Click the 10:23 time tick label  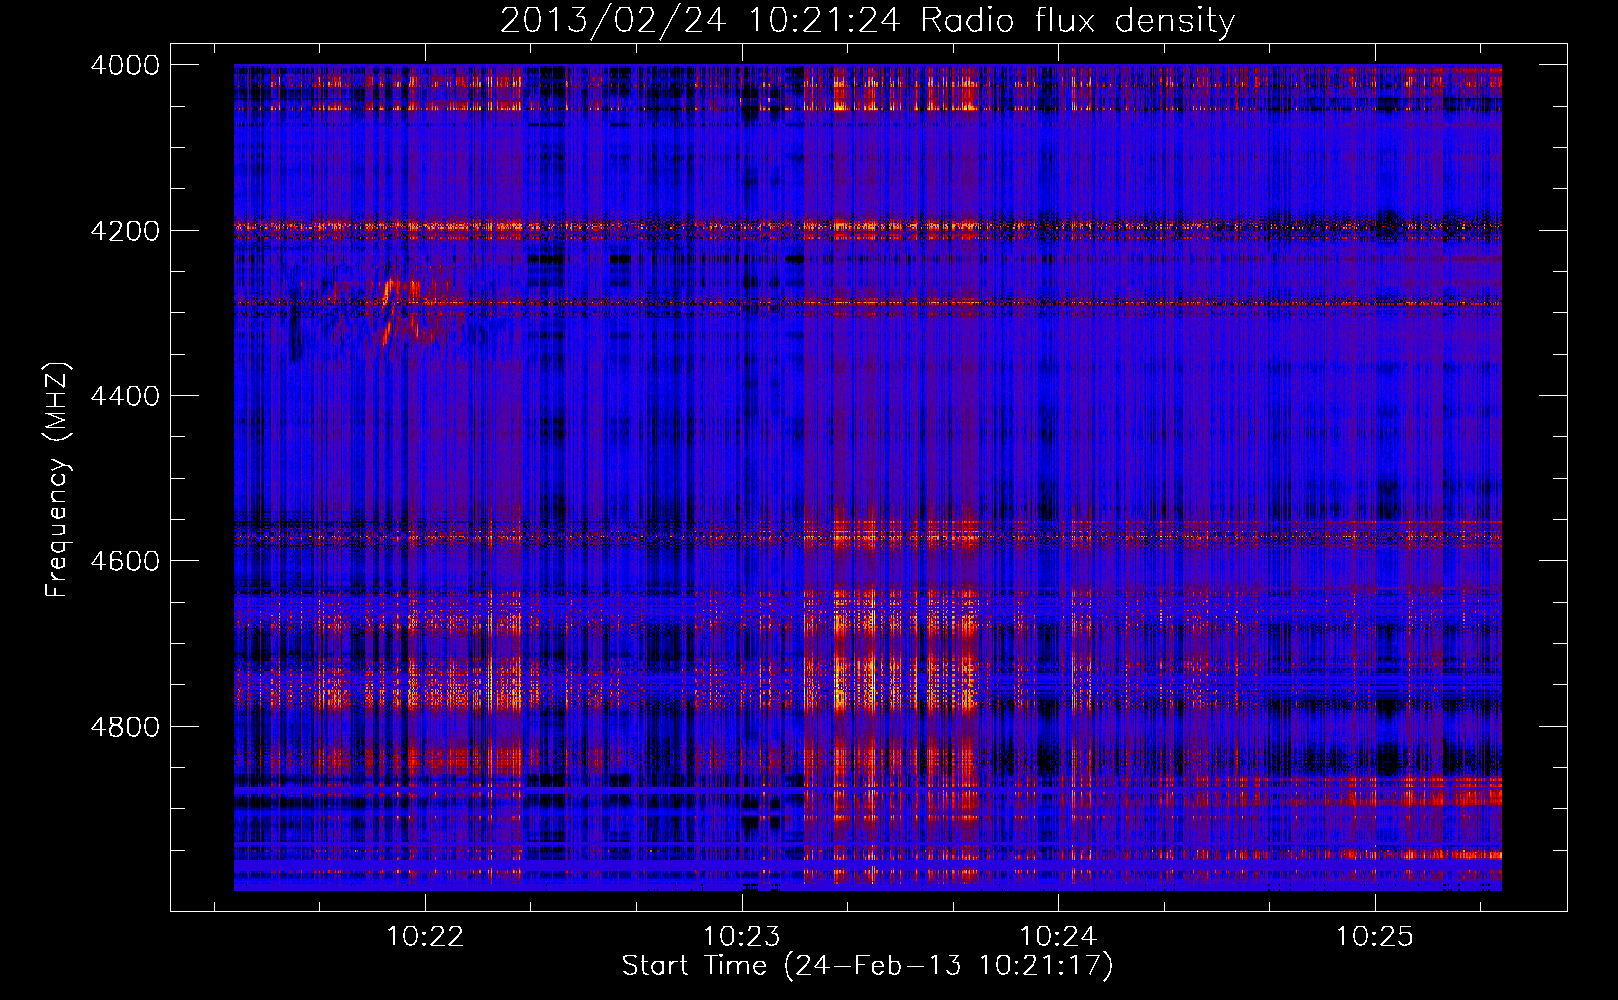pos(742,937)
